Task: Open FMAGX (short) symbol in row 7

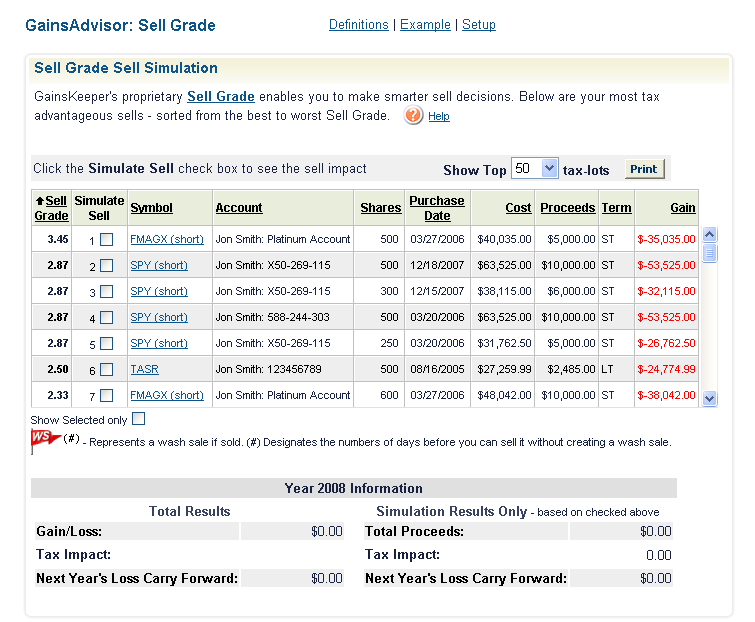Action: (167, 395)
